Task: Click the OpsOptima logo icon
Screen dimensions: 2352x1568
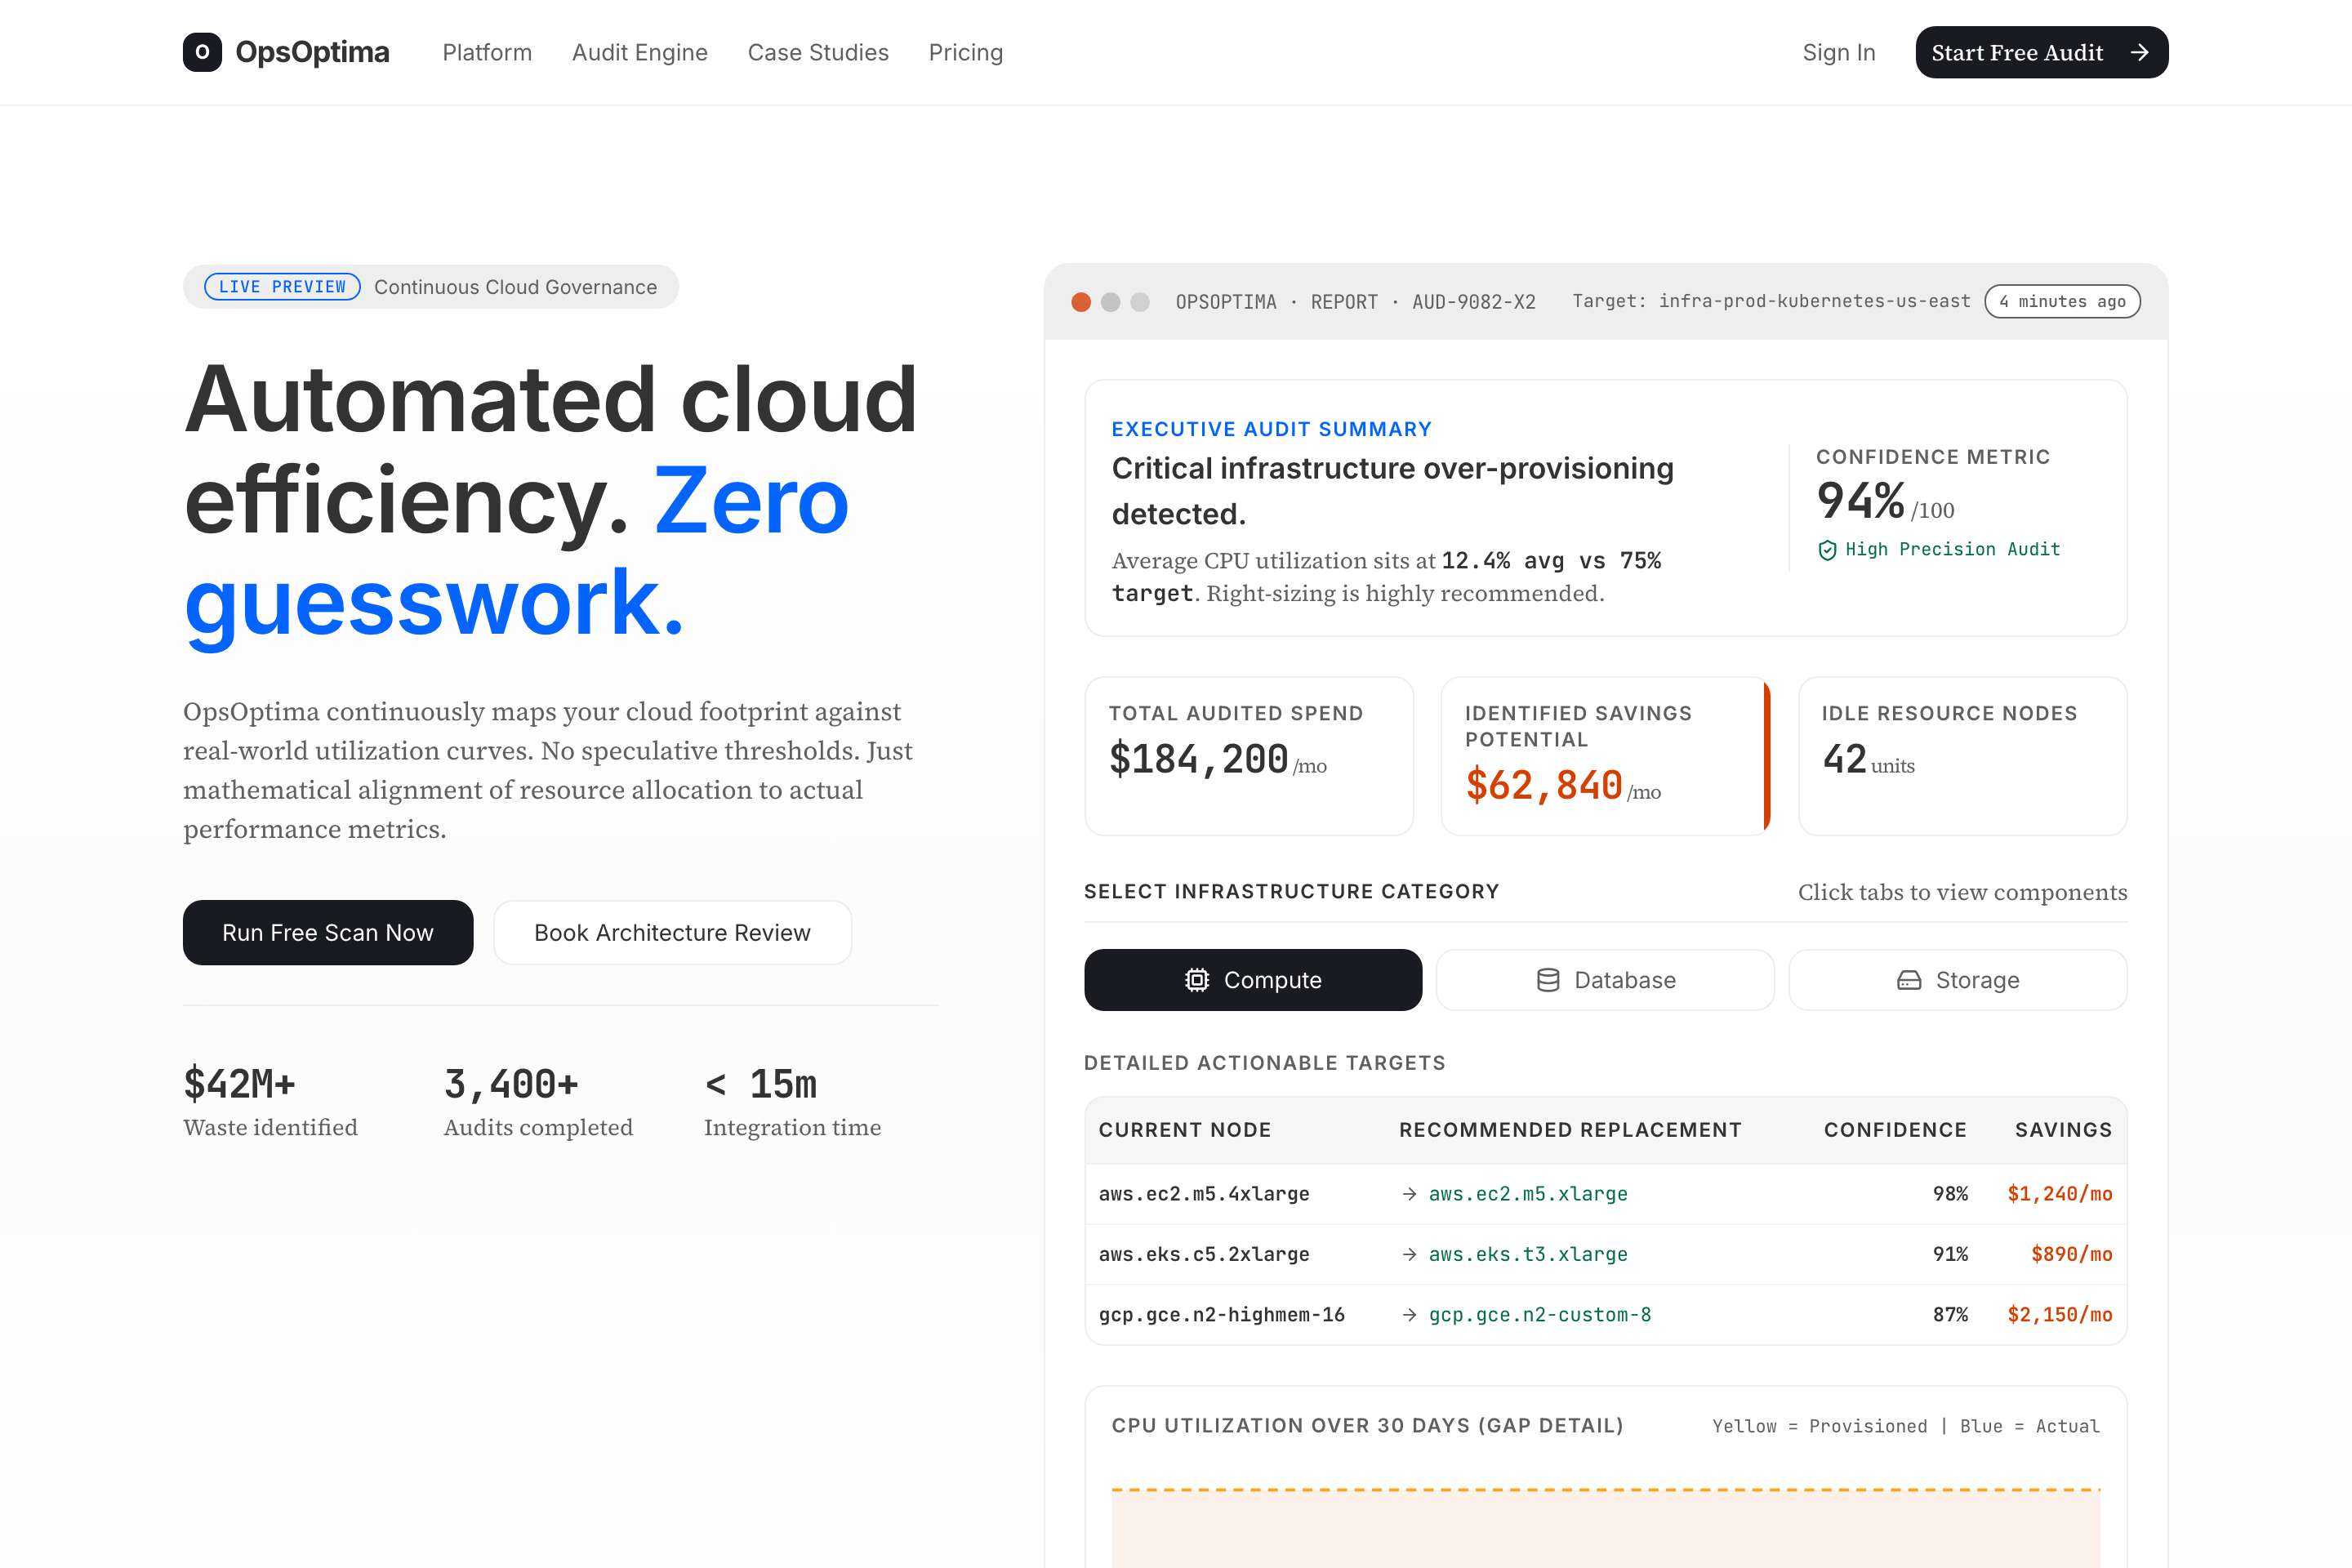Action: click(202, 52)
